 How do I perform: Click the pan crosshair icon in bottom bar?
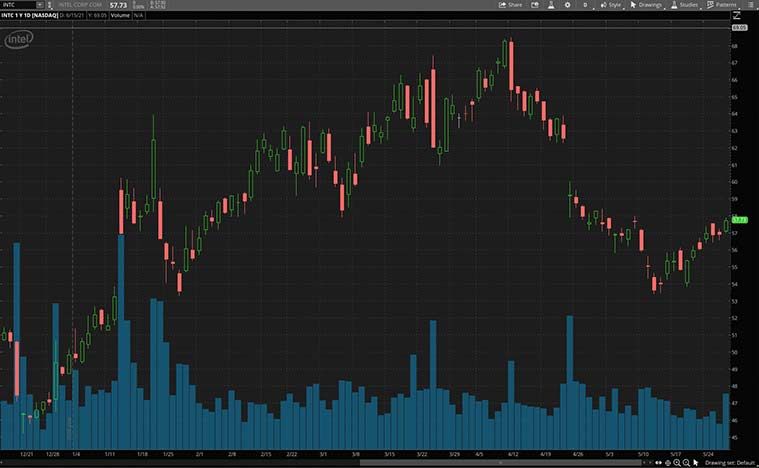pos(668,463)
